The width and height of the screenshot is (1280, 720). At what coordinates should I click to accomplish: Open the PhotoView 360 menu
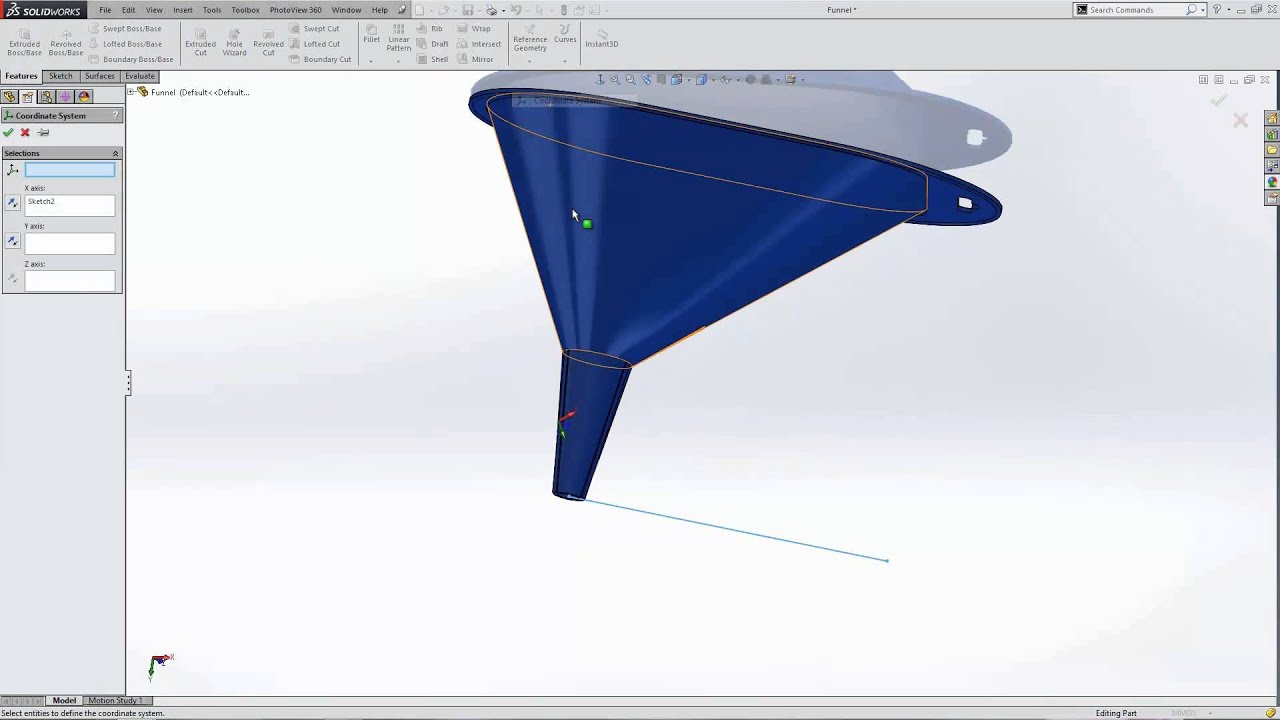click(295, 10)
